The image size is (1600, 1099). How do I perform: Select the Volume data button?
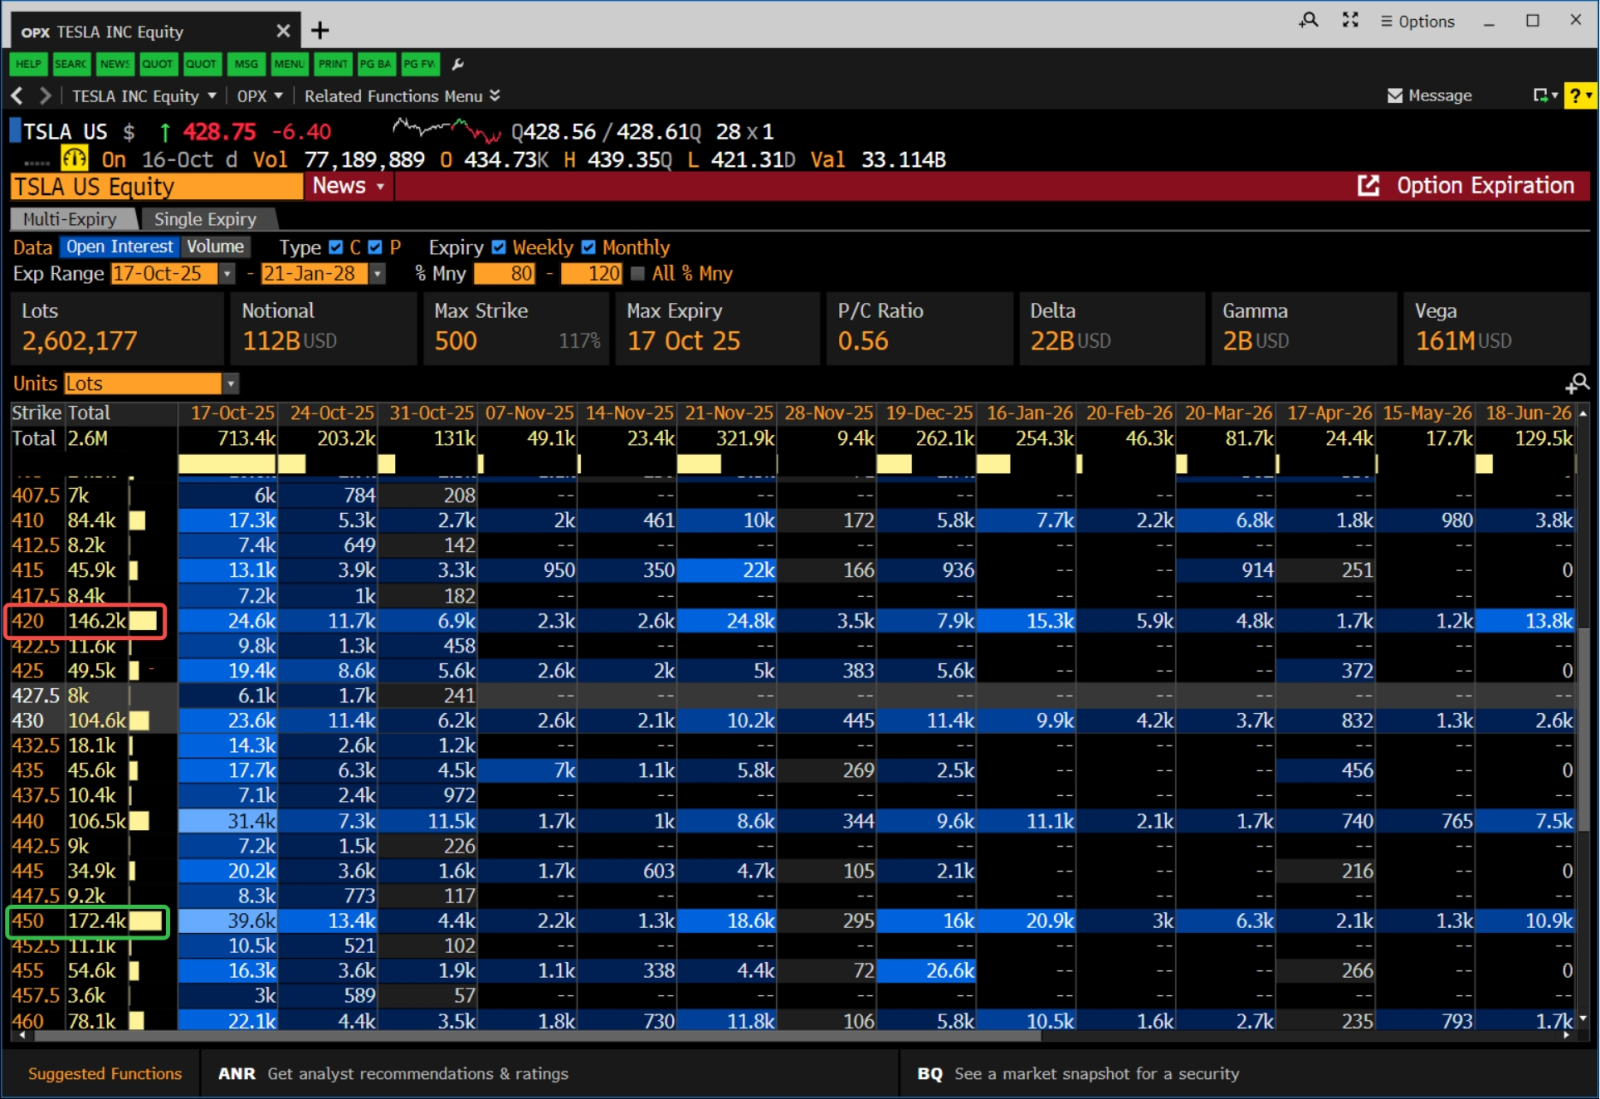(x=215, y=247)
